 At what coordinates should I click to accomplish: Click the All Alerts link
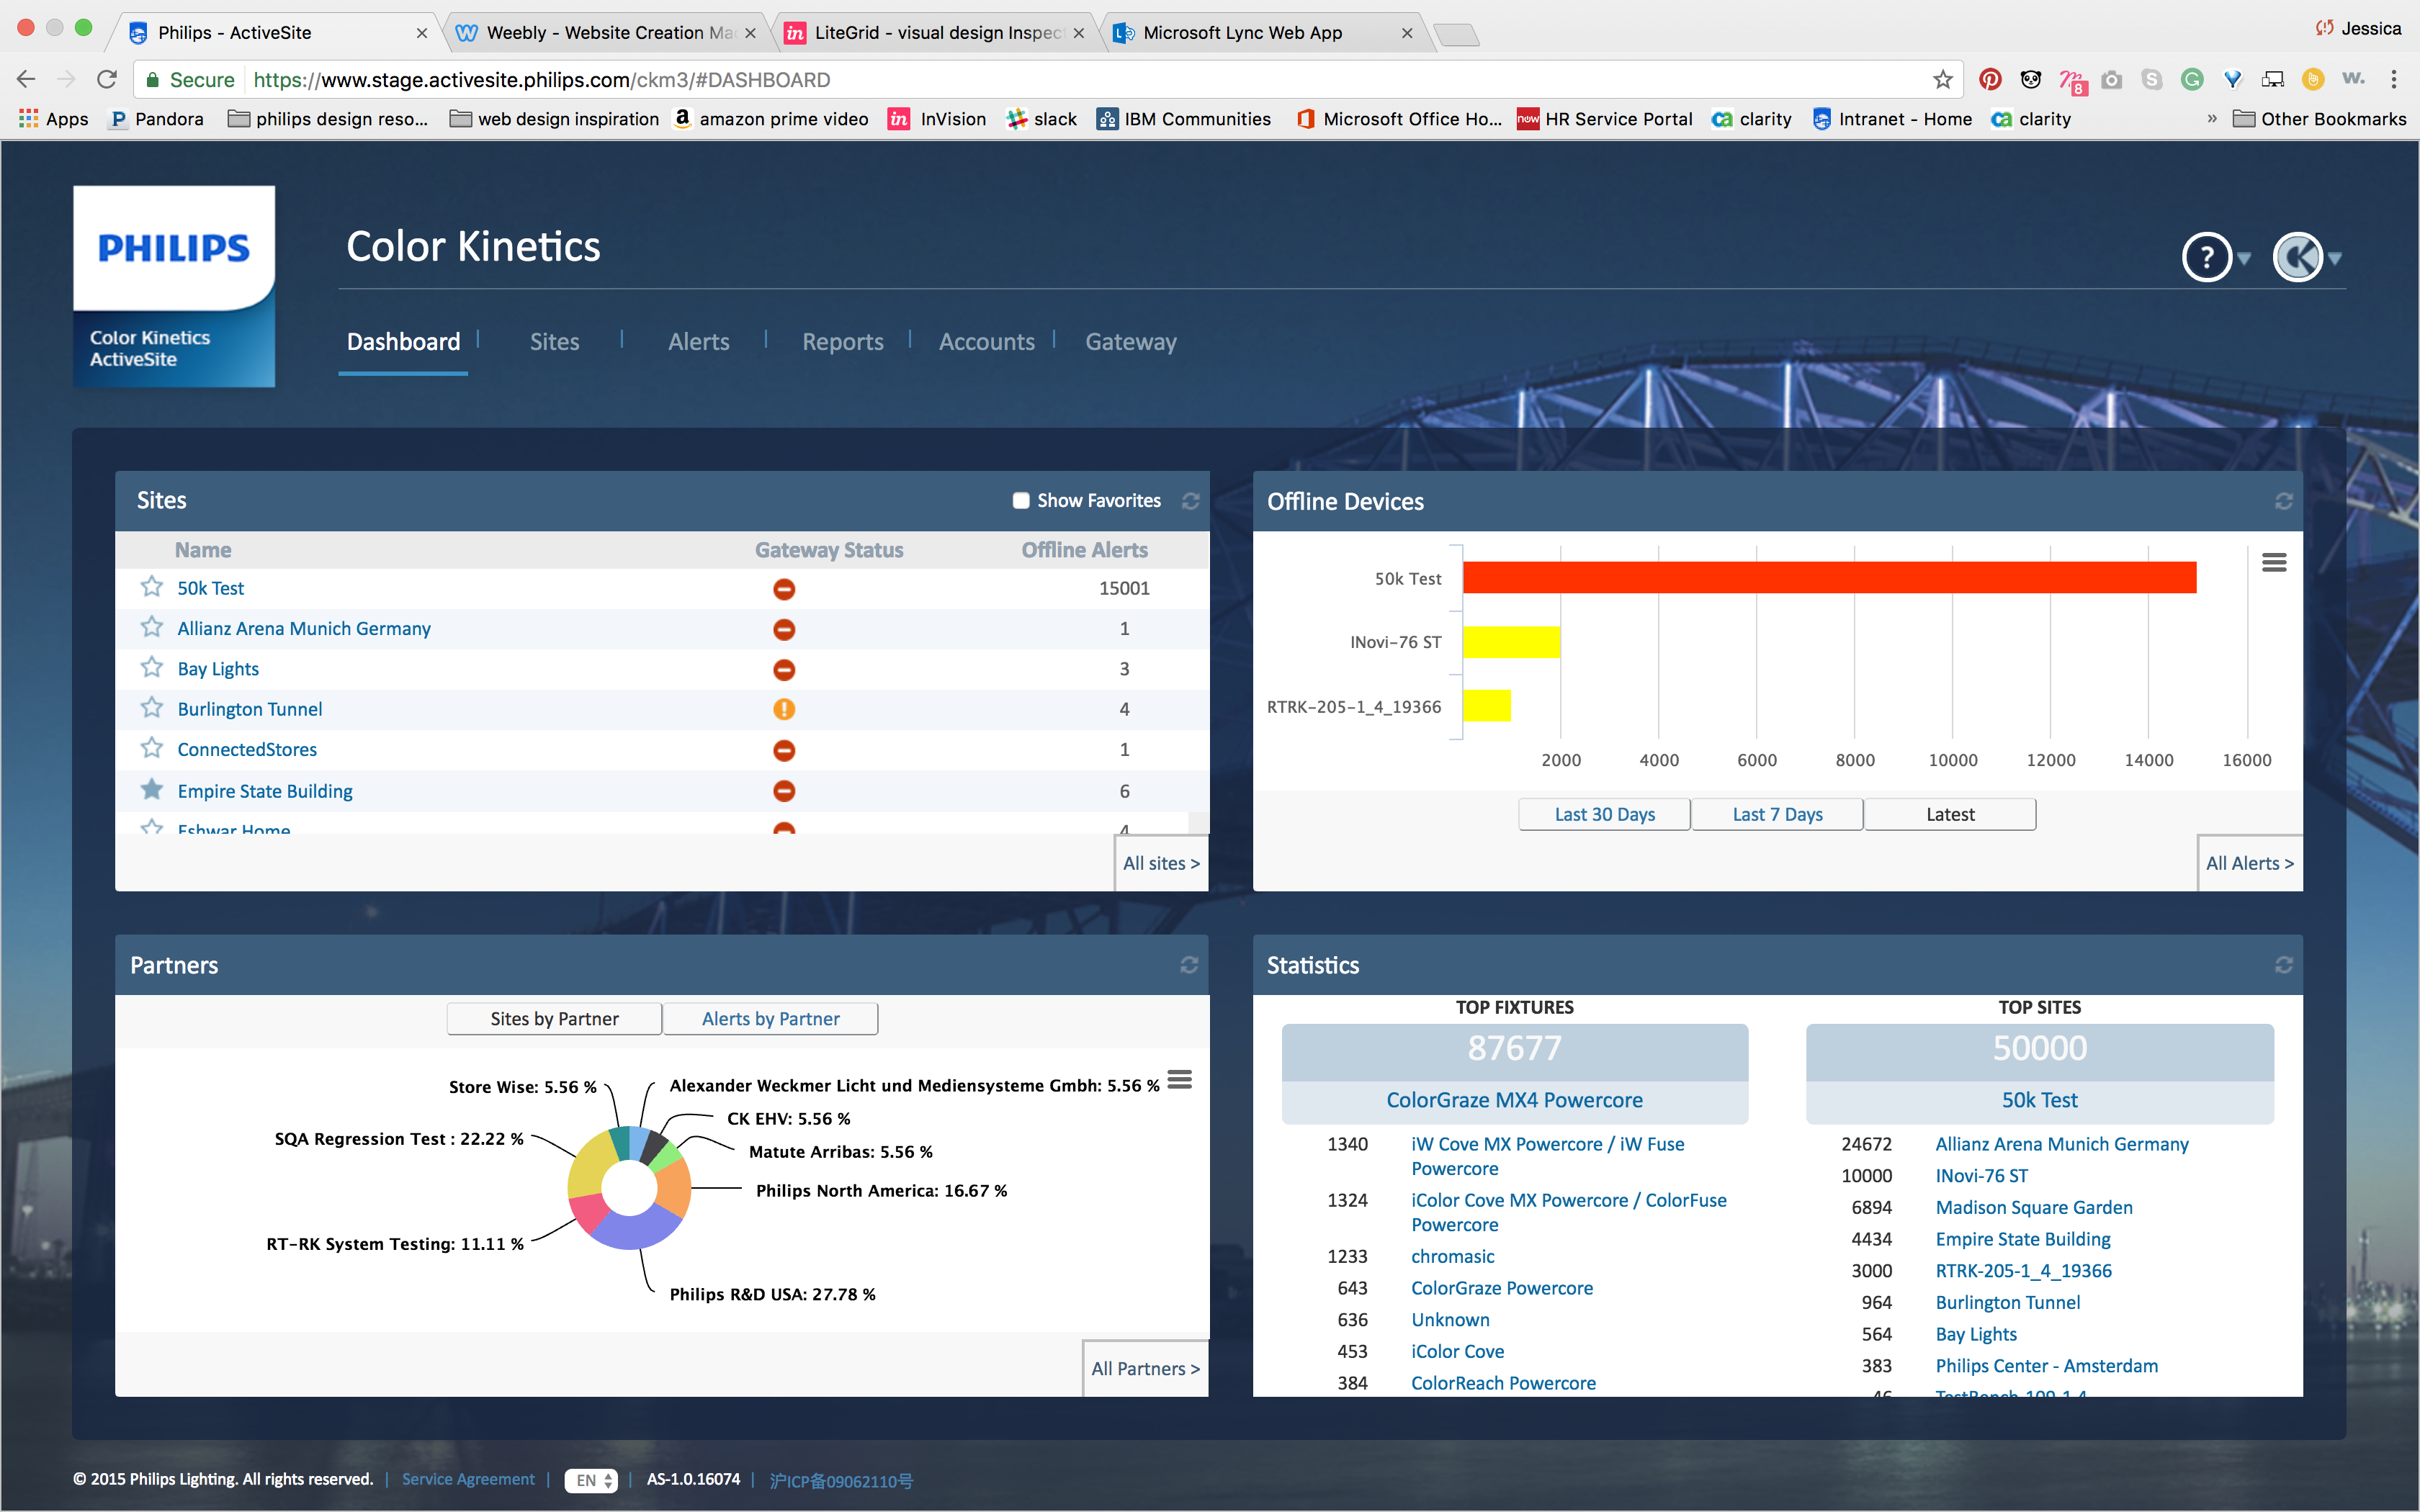[x=2249, y=863]
